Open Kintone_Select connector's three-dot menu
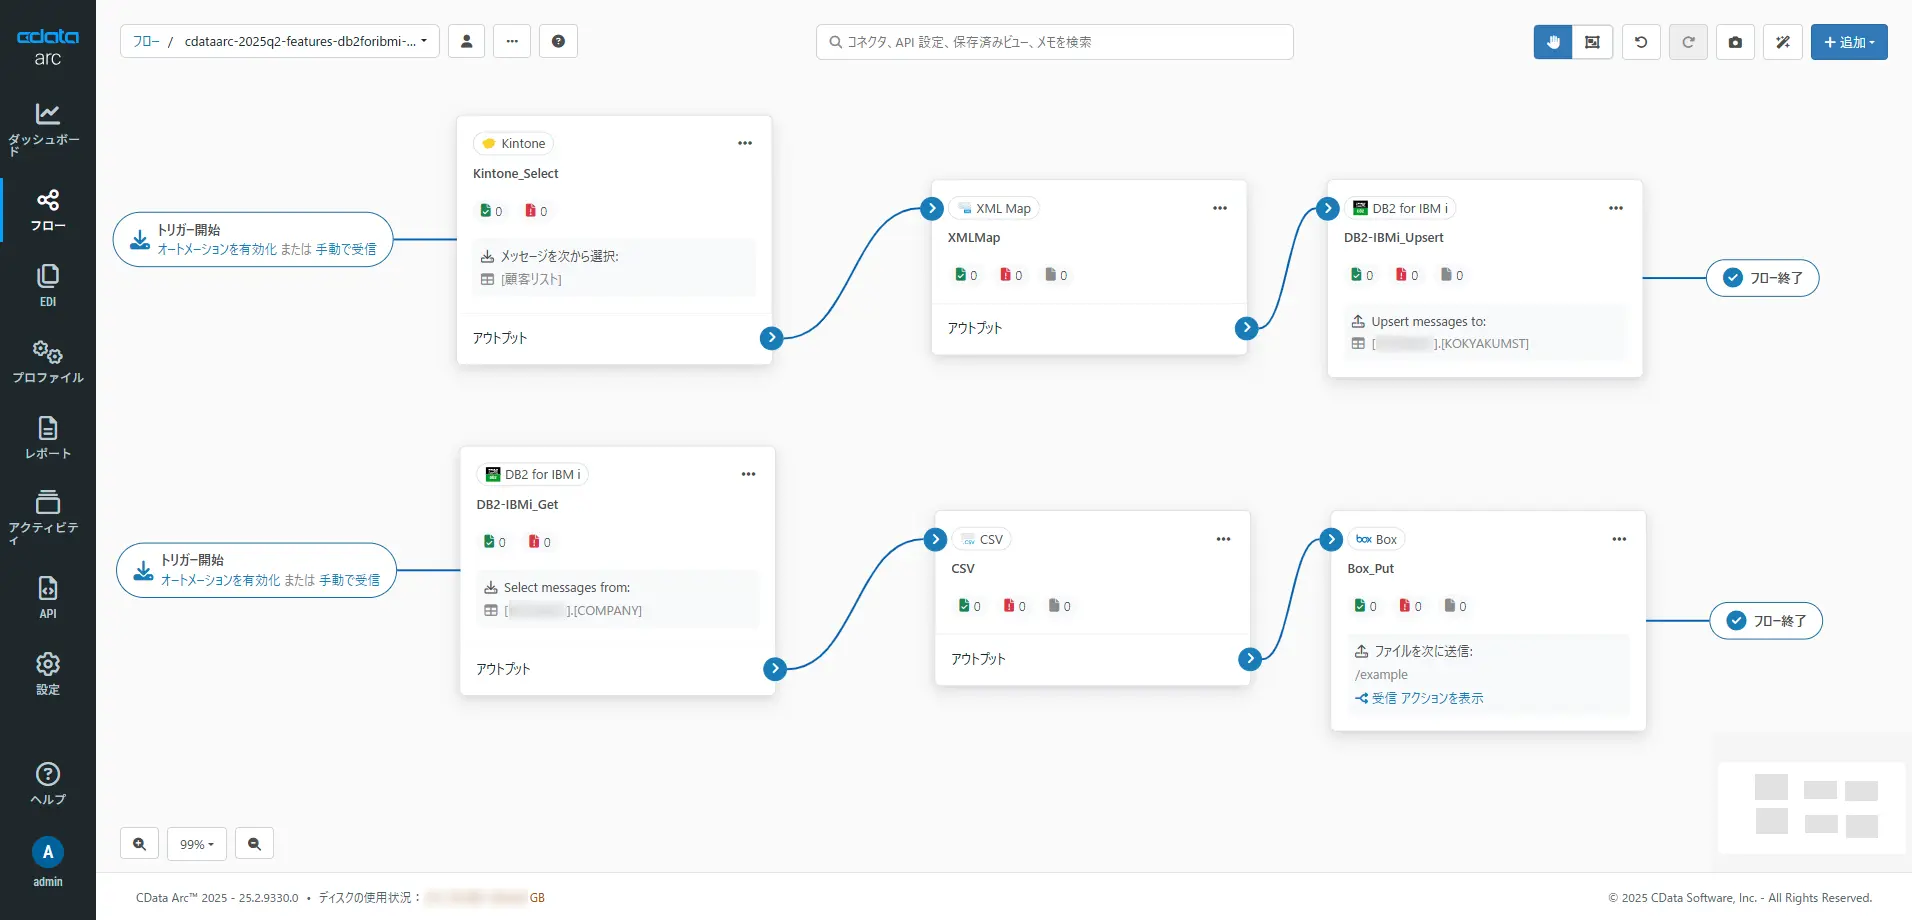The width and height of the screenshot is (1912, 920). point(745,143)
